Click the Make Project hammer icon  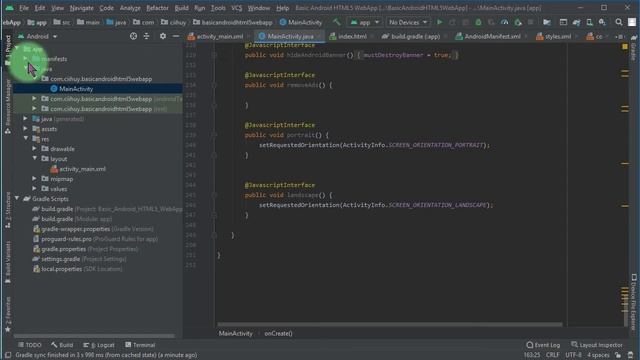pyautogui.click(x=336, y=22)
